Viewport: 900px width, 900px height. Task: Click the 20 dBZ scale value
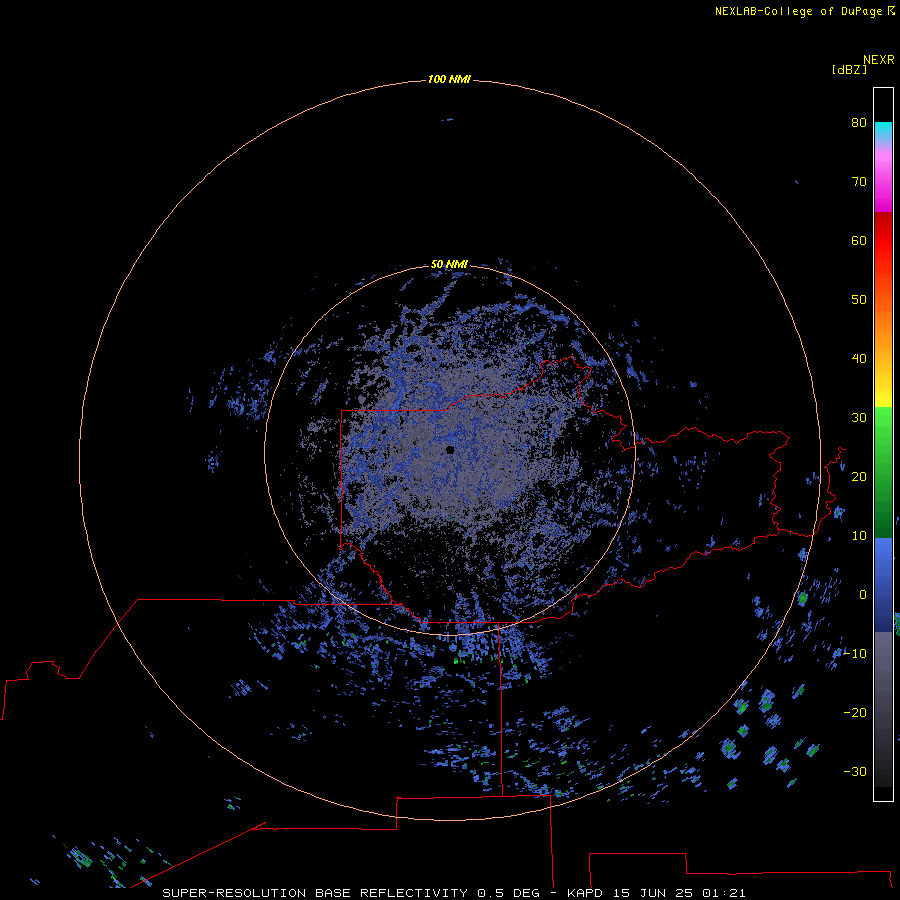coord(859,476)
